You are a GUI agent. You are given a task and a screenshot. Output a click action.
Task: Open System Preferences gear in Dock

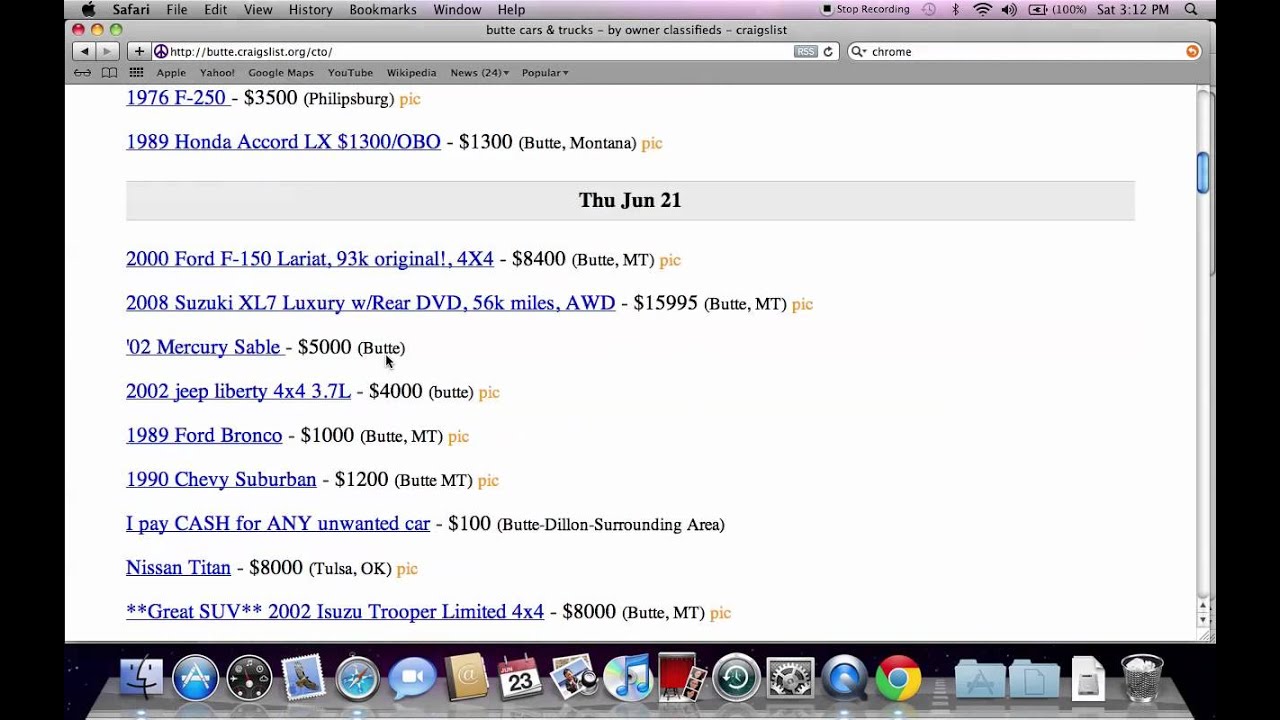790,678
